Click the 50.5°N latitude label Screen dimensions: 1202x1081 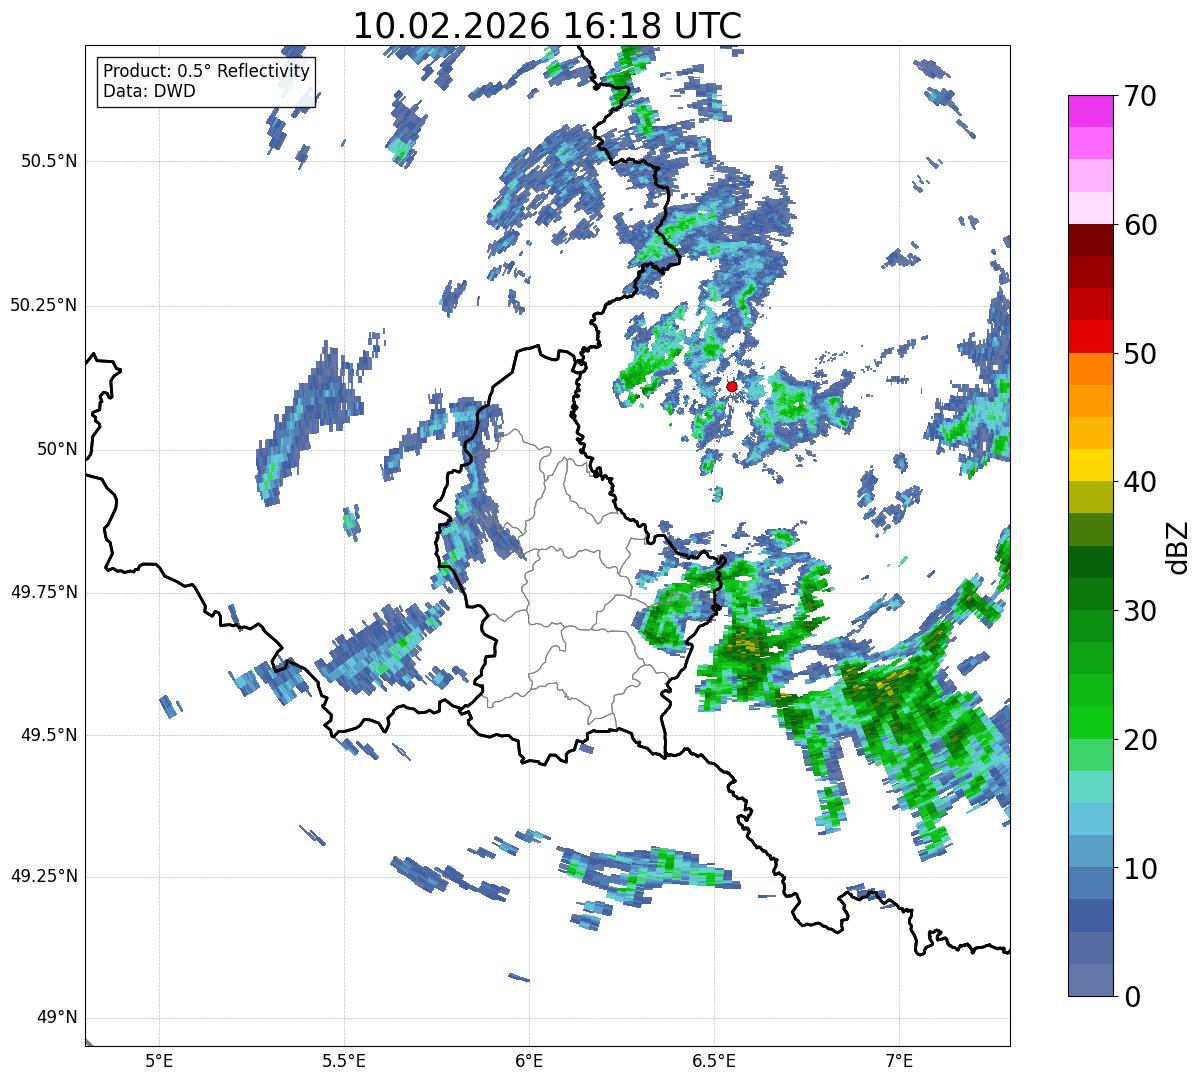click(48, 162)
